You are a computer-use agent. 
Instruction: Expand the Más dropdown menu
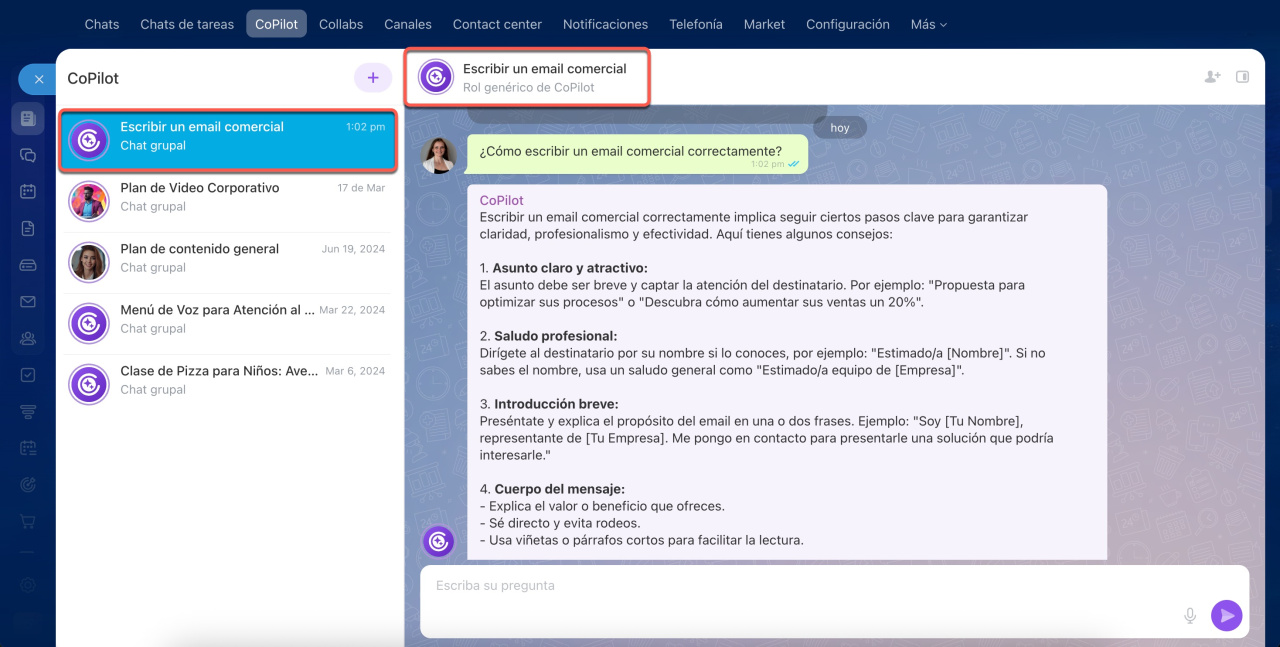tap(928, 24)
